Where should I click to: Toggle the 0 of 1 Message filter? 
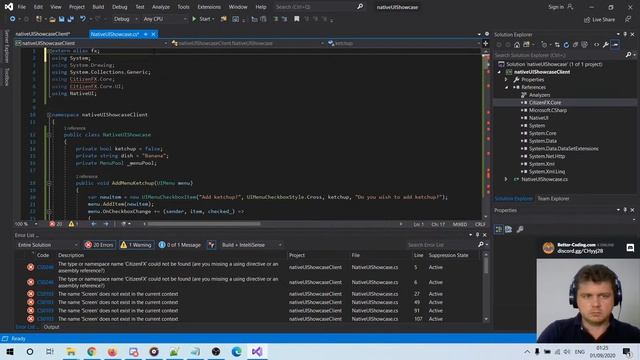(180, 245)
